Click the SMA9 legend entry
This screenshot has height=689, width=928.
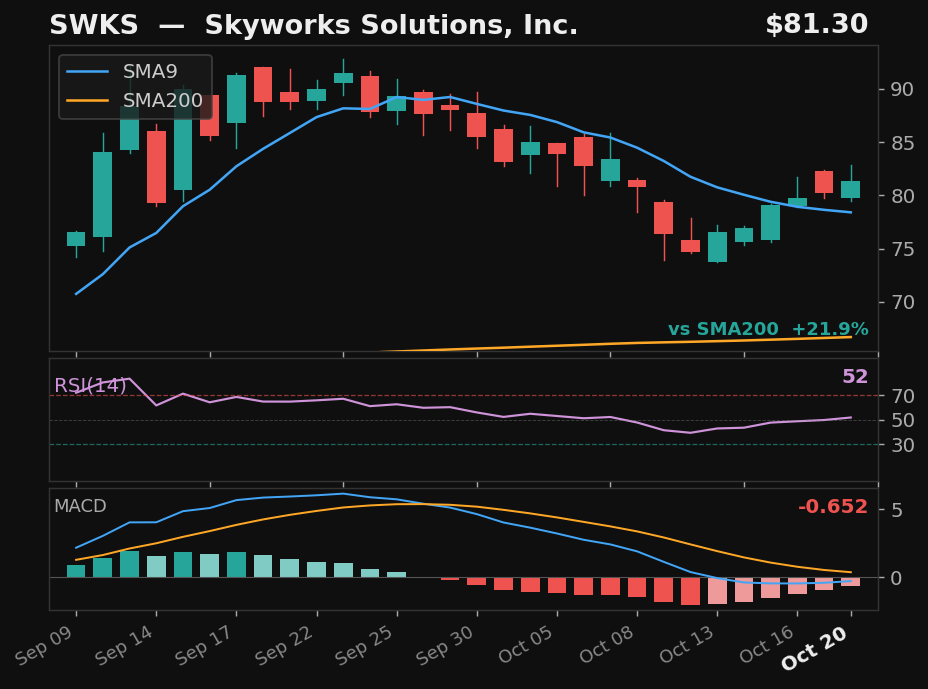click(122, 72)
